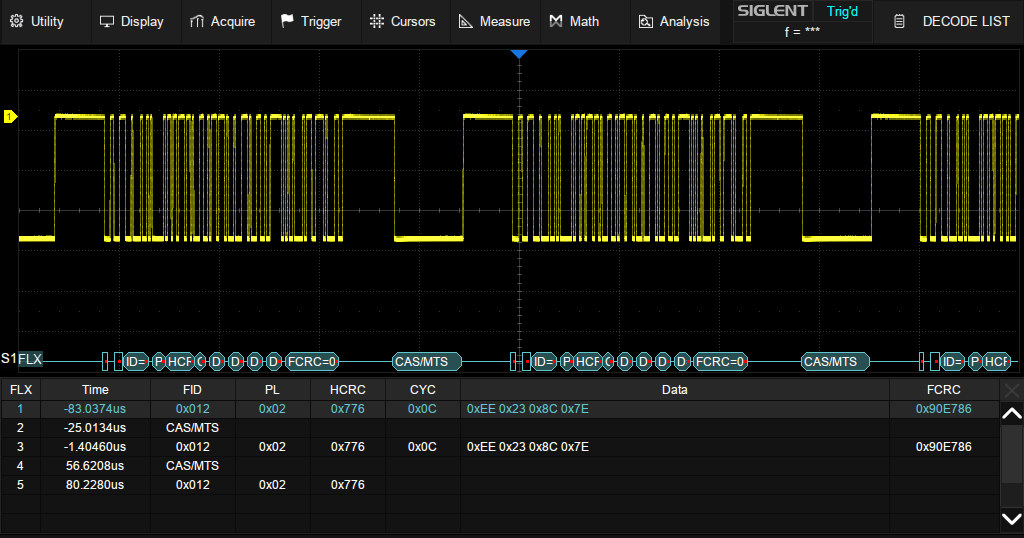Select the Acquire waveform icon
1024x538 pixels.
coord(197,21)
